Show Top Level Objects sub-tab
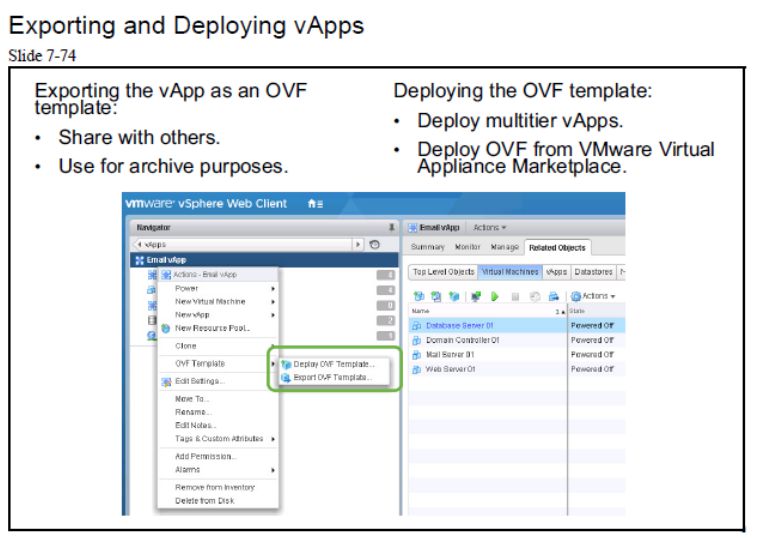 tap(443, 272)
